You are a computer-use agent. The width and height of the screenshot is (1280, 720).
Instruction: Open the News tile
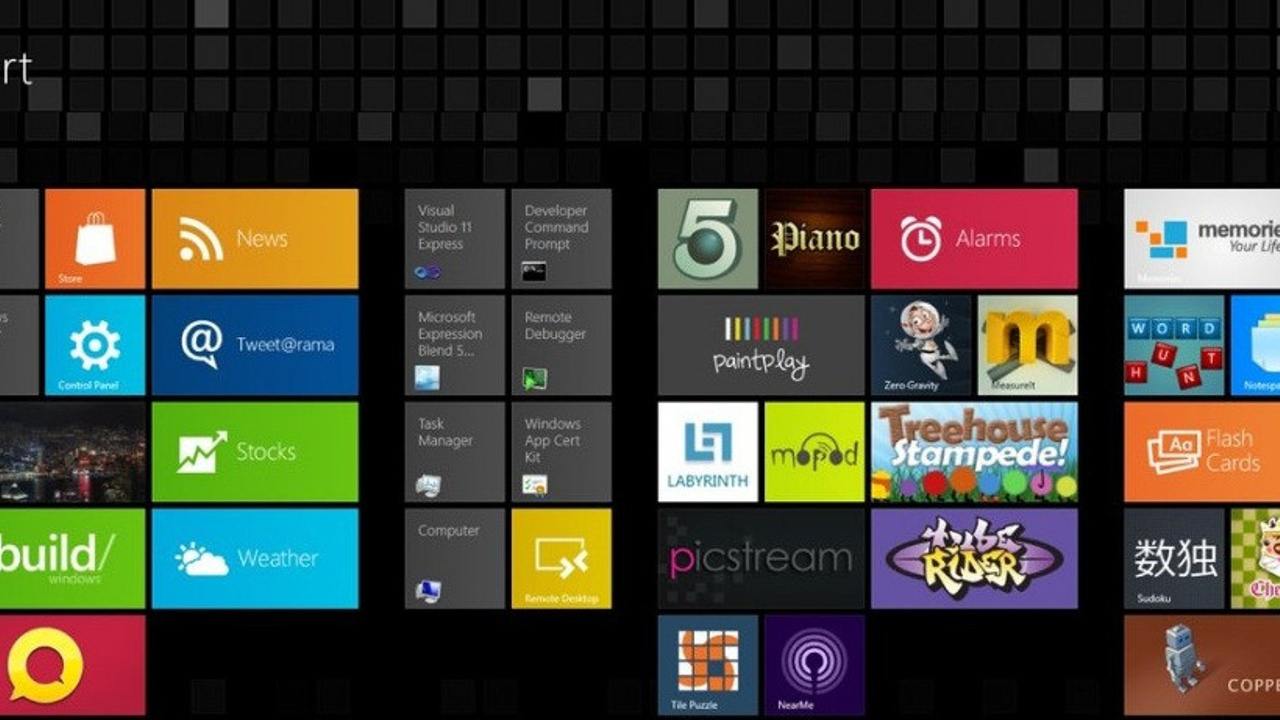click(x=255, y=239)
